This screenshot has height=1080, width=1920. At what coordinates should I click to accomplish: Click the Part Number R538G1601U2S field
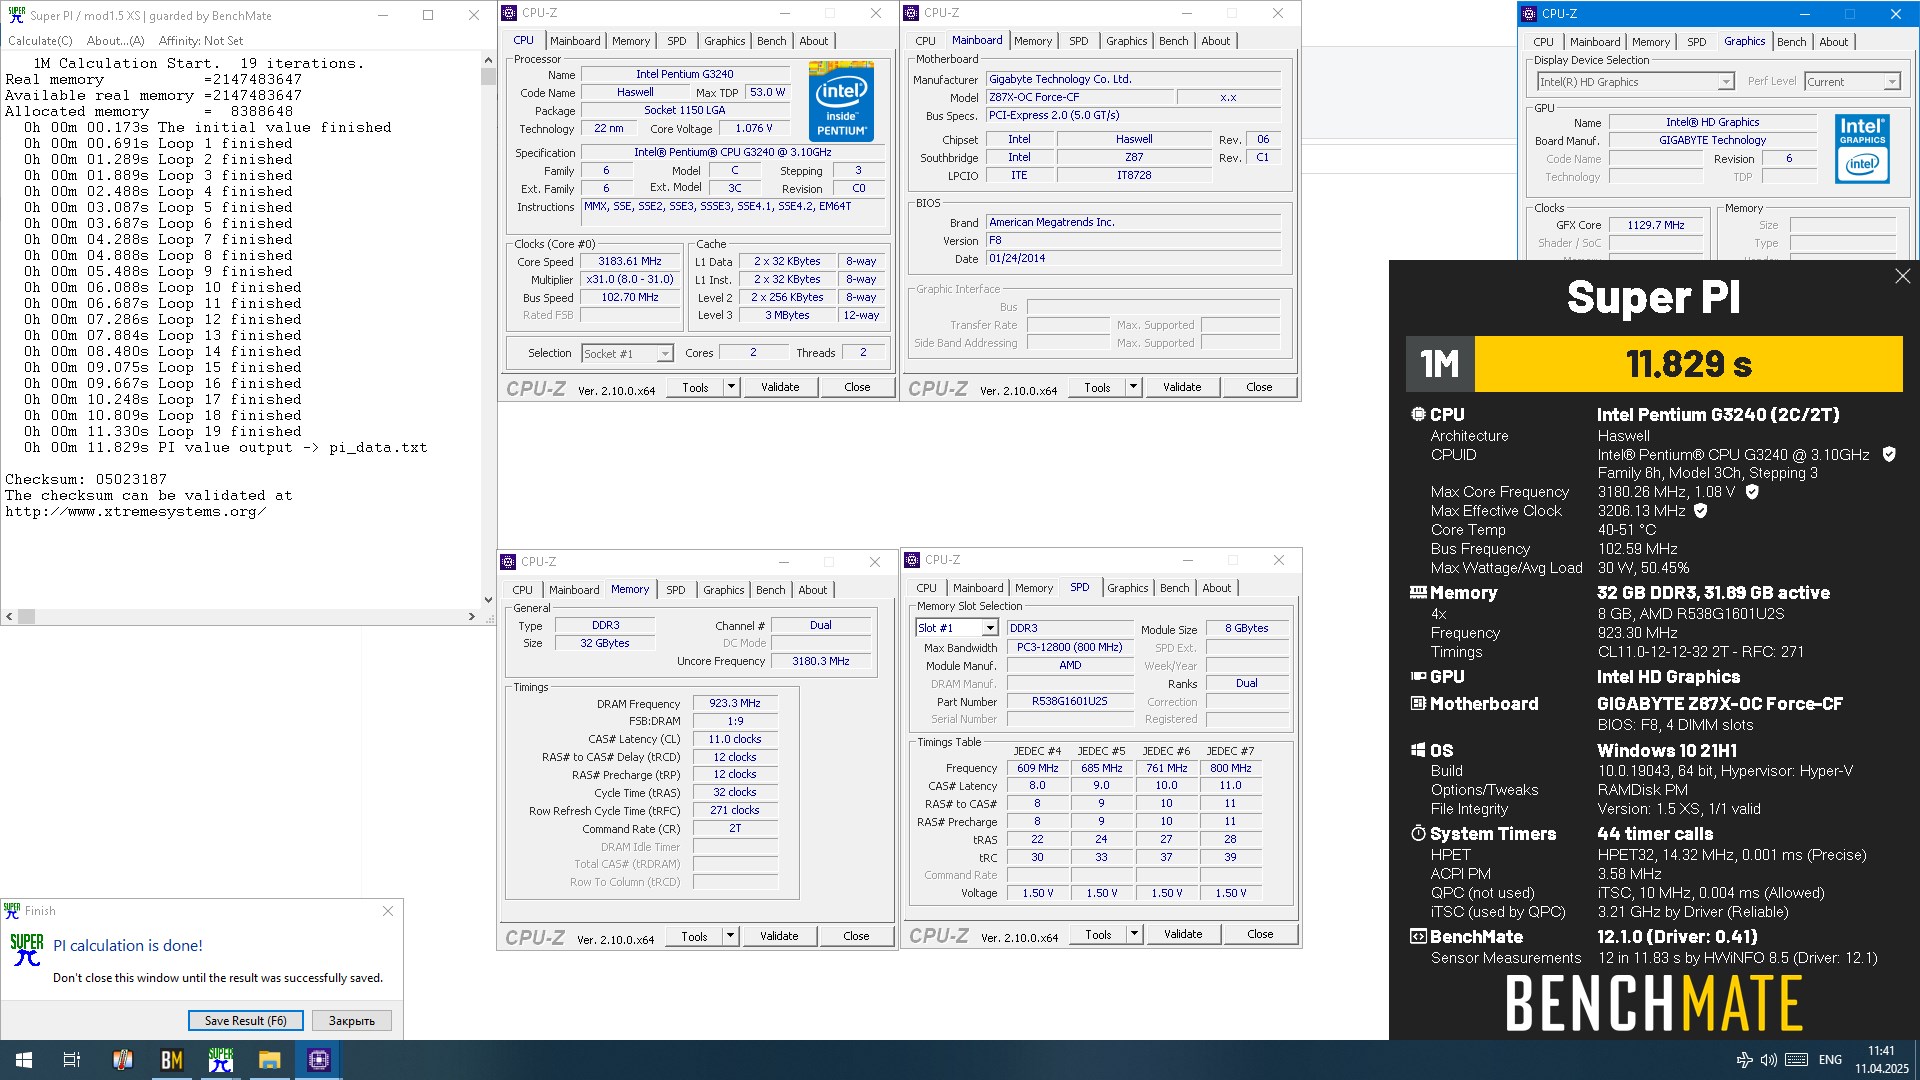(1070, 702)
